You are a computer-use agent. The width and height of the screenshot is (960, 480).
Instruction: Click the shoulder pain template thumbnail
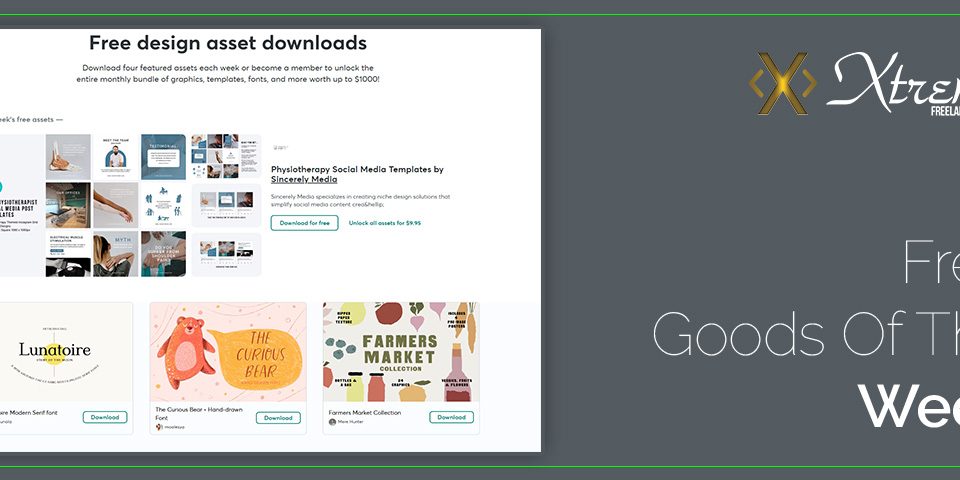tap(163, 253)
